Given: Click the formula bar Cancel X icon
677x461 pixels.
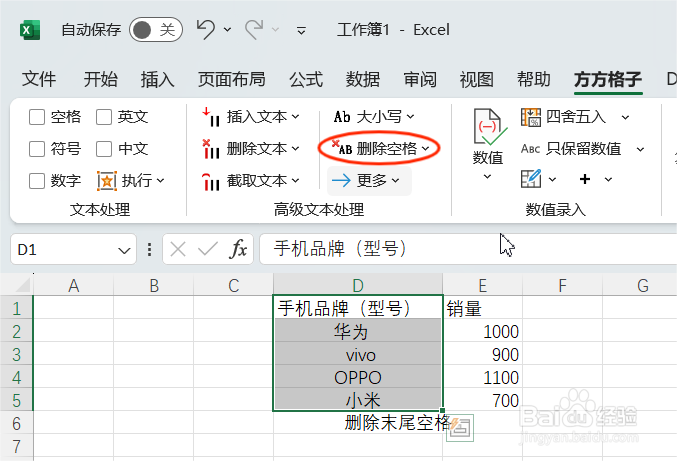Looking at the screenshot, I should (177, 249).
